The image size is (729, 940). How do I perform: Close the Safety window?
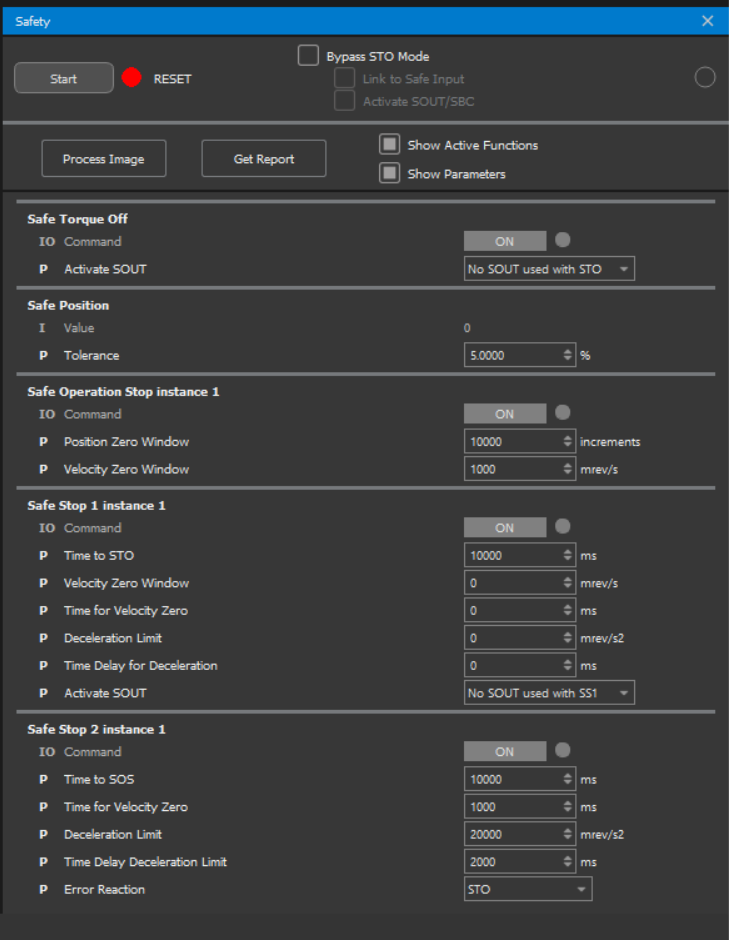(x=708, y=21)
